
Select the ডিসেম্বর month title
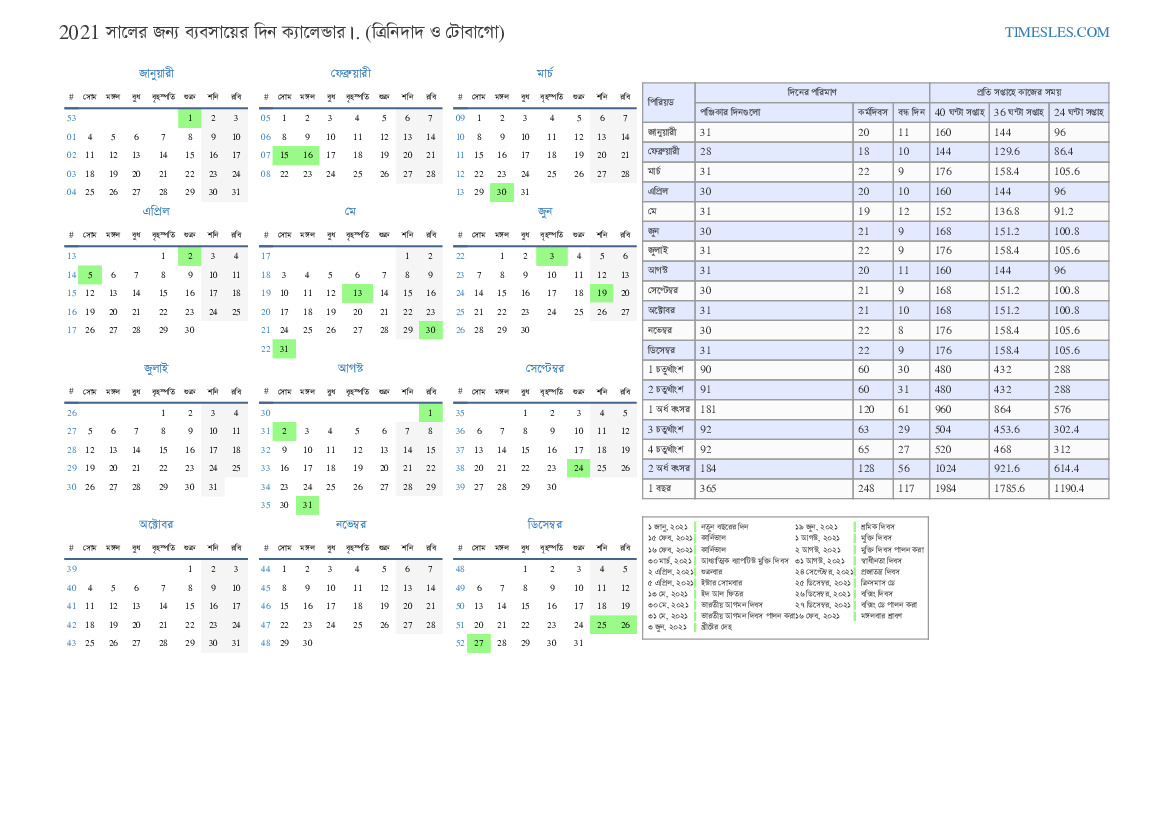click(x=544, y=524)
